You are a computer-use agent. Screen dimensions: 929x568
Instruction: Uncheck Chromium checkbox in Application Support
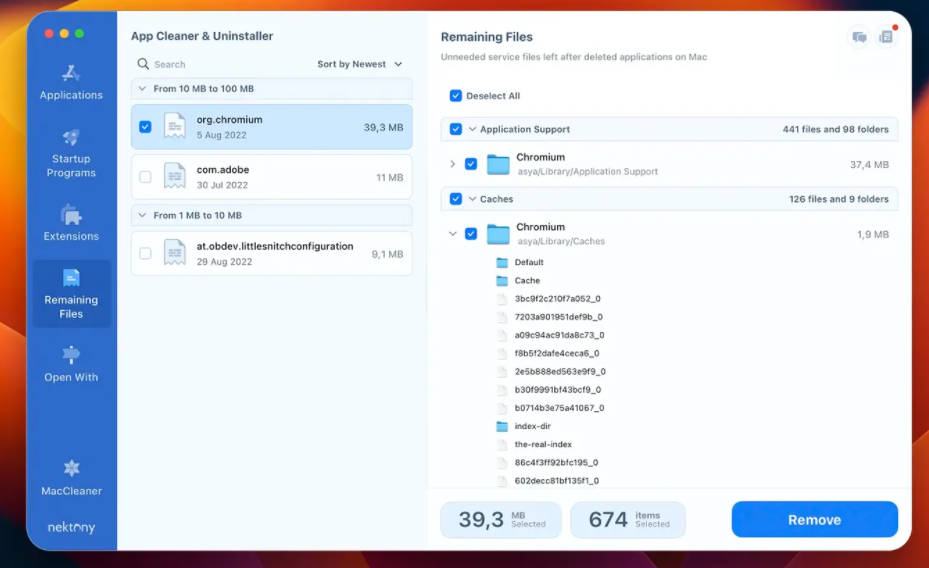[471, 164]
